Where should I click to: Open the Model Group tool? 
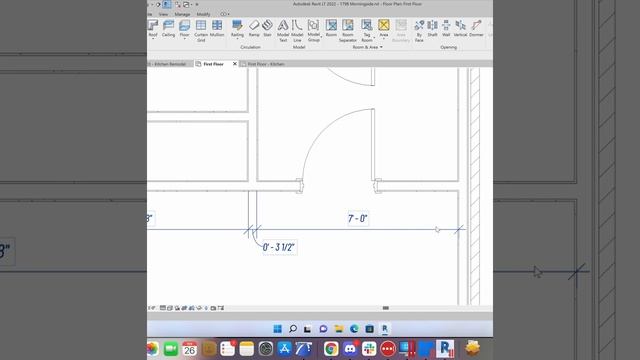[313, 31]
